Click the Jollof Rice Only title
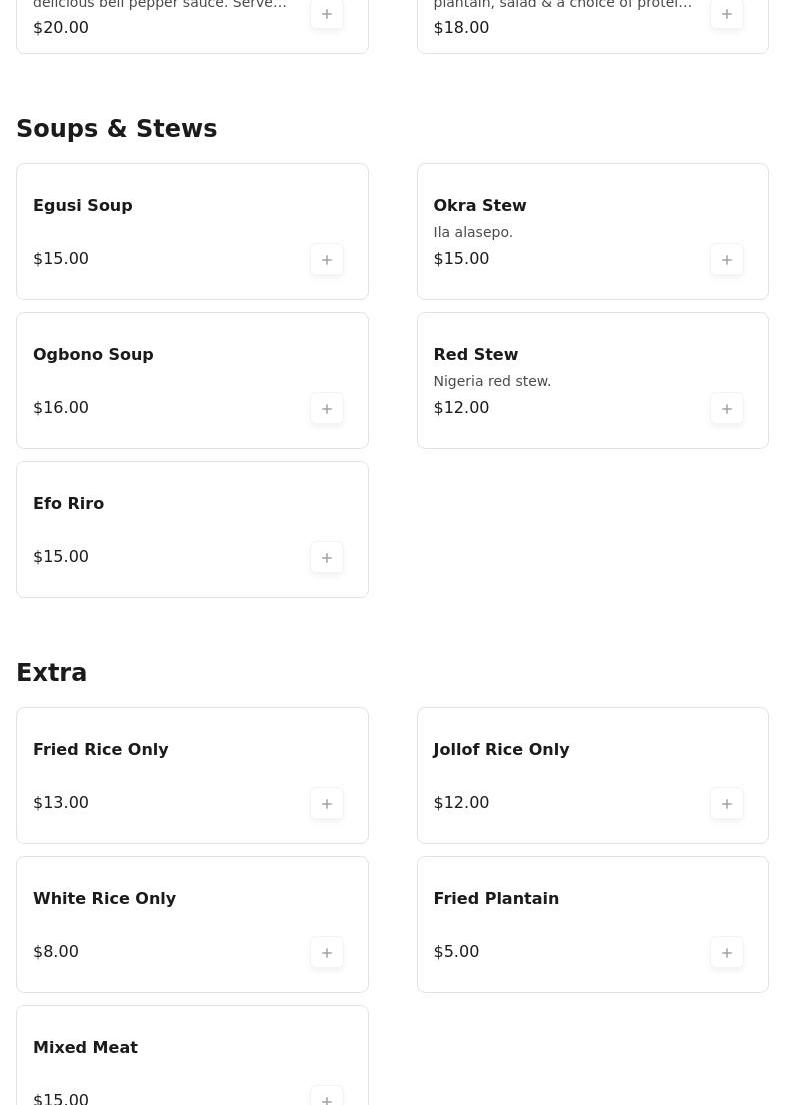The image size is (785, 1105). [x=501, y=749]
